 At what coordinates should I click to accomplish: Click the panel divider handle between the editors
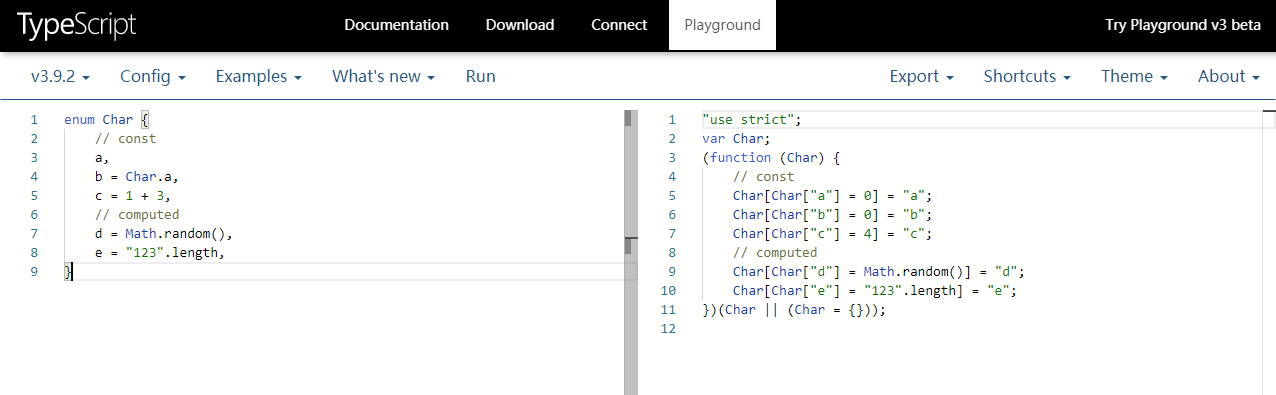pos(630,245)
